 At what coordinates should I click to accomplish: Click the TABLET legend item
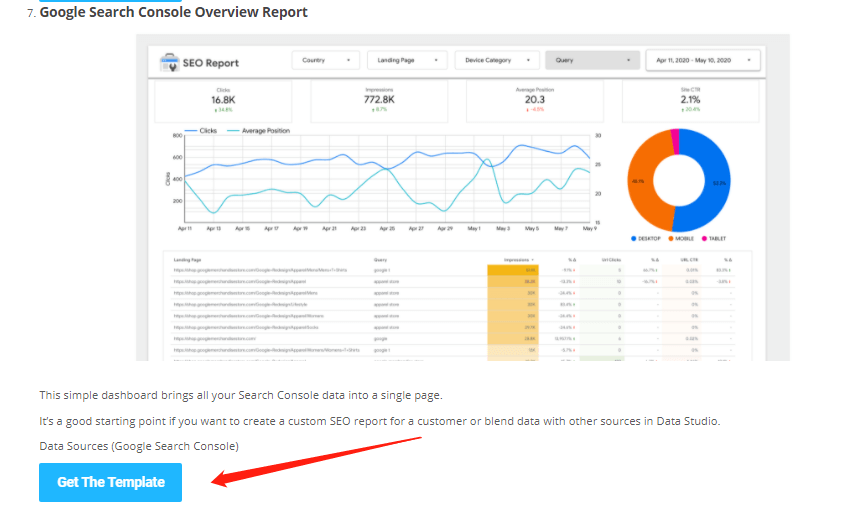pyautogui.click(x=714, y=239)
